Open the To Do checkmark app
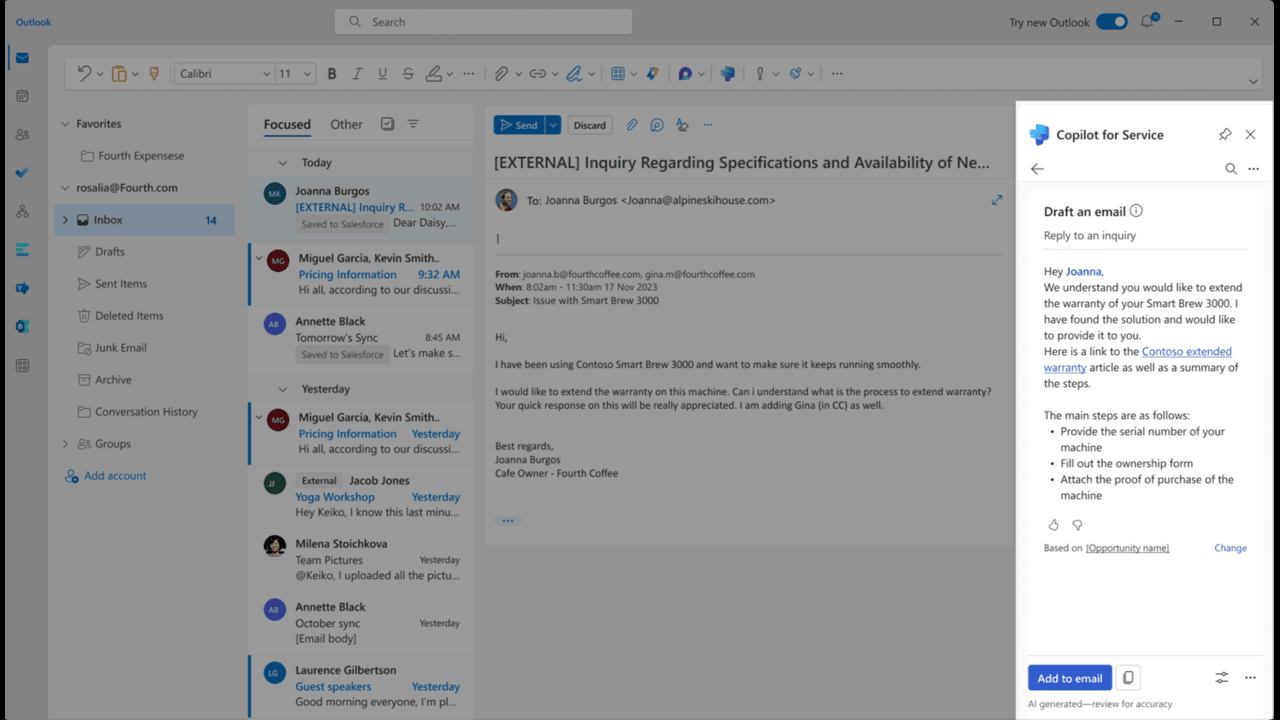The height and width of the screenshot is (720, 1280). point(22,173)
